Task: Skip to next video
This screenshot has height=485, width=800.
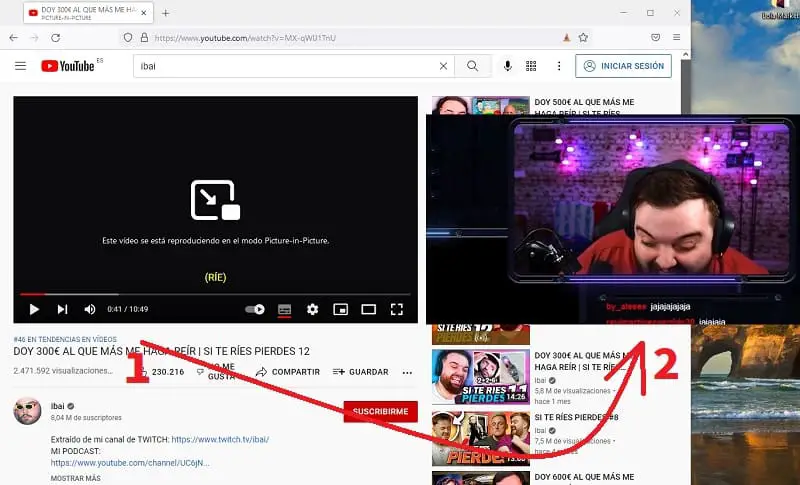Action: (62, 309)
